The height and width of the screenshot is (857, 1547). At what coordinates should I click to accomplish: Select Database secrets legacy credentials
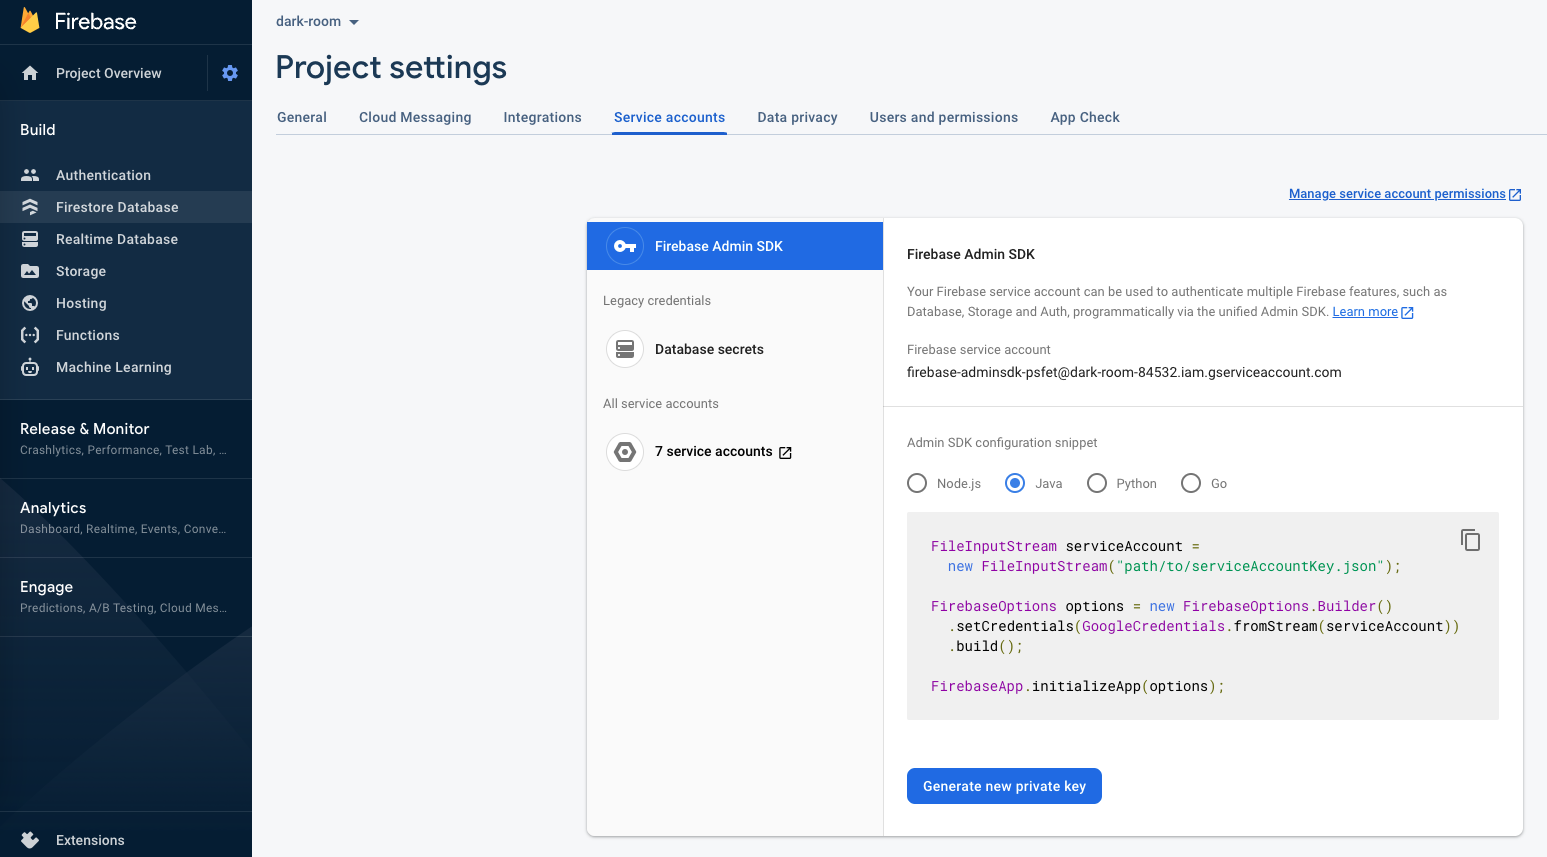735,349
